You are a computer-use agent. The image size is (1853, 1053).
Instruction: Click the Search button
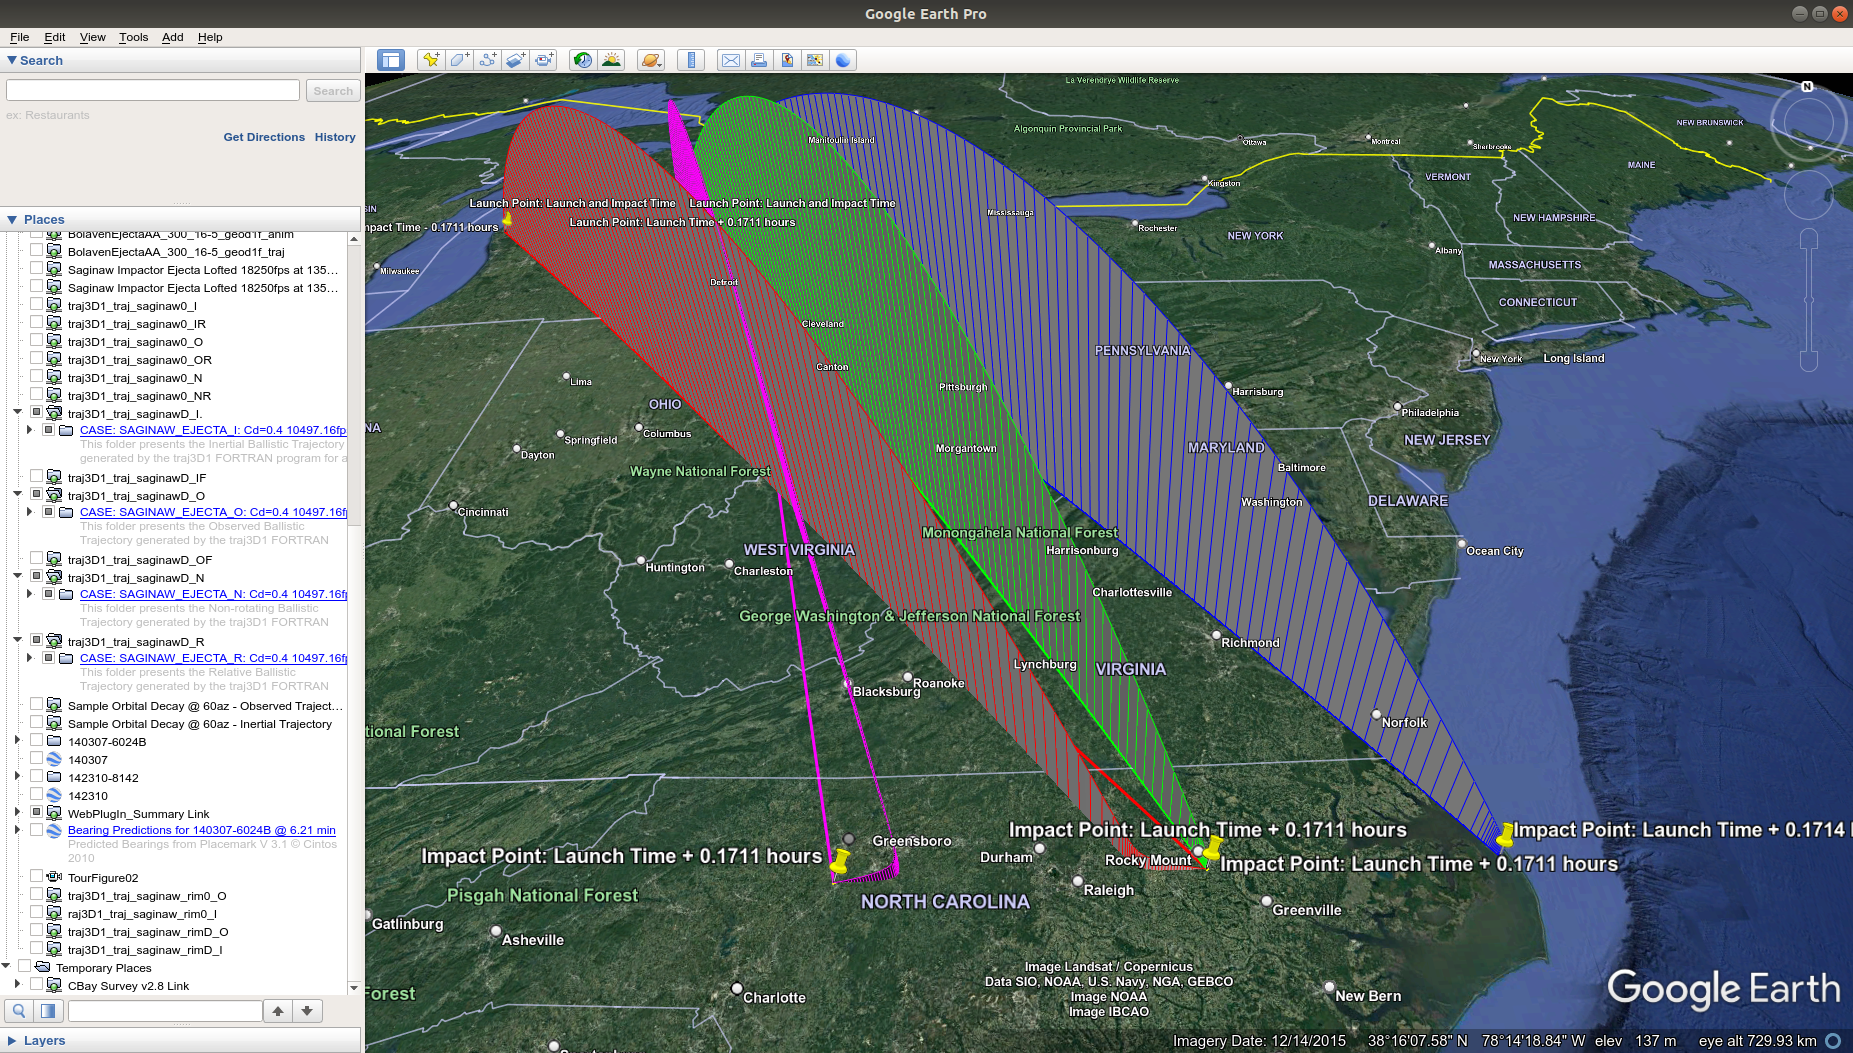[333, 91]
